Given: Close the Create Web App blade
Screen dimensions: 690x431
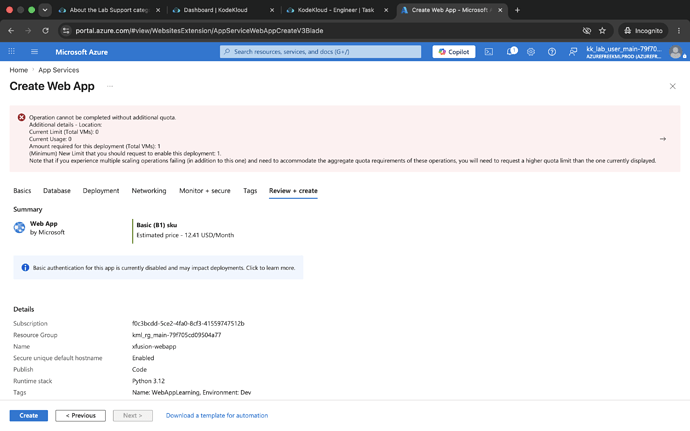Looking at the screenshot, I should point(672,86).
